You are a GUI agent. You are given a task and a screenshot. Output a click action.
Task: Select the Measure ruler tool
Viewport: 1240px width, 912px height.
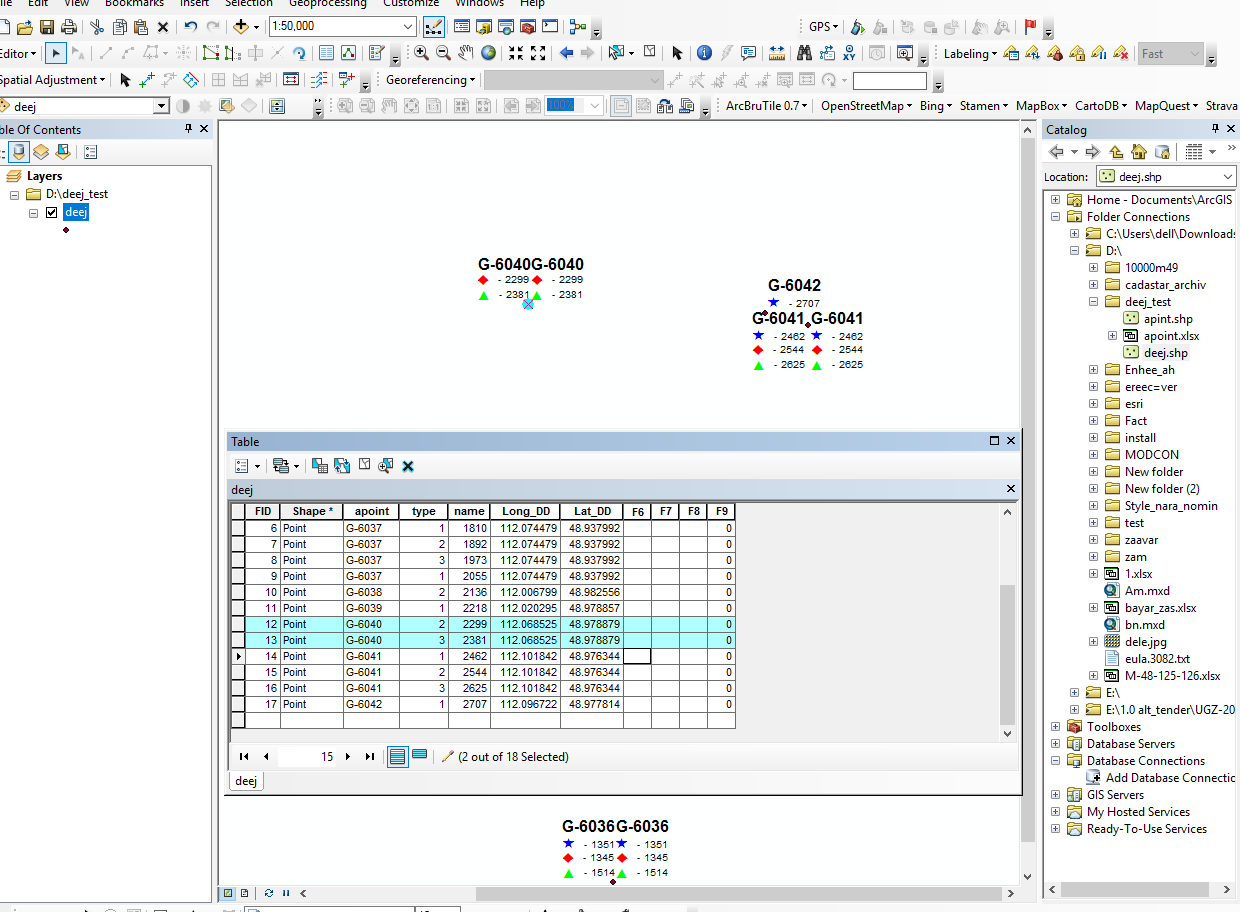tap(777, 53)
